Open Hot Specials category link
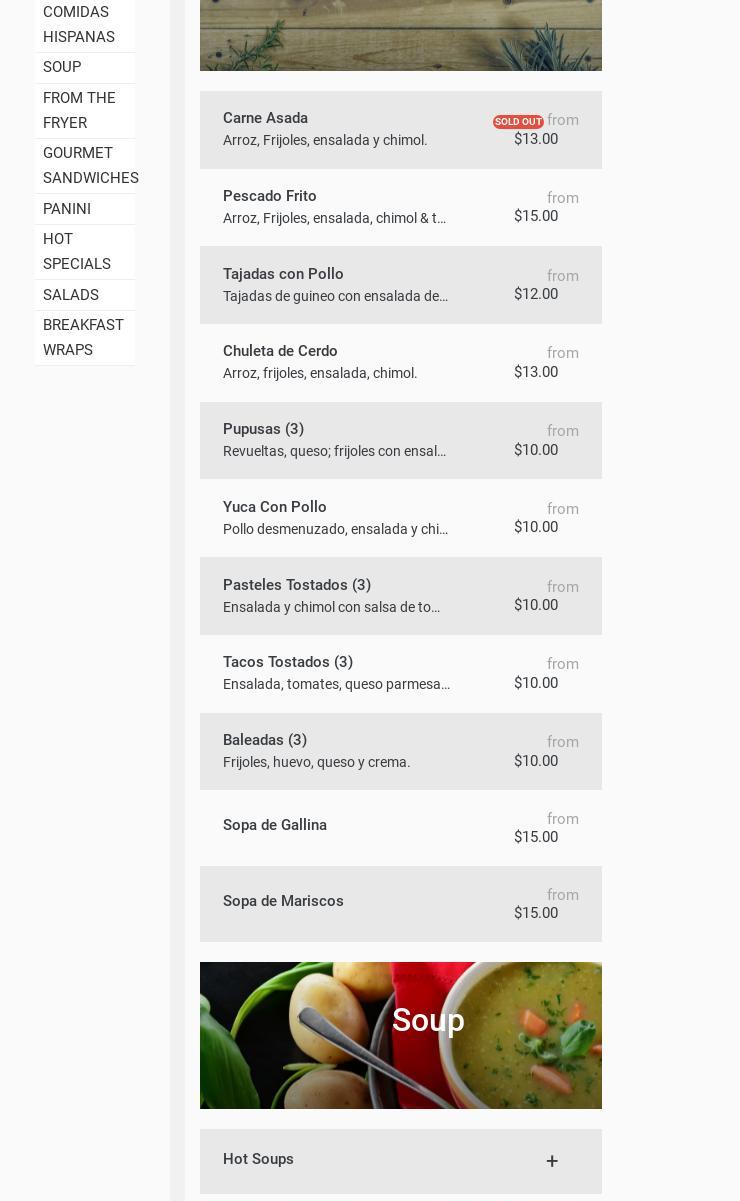The width and height of the screenshot is (740, 1201). (x=77, y=251)
